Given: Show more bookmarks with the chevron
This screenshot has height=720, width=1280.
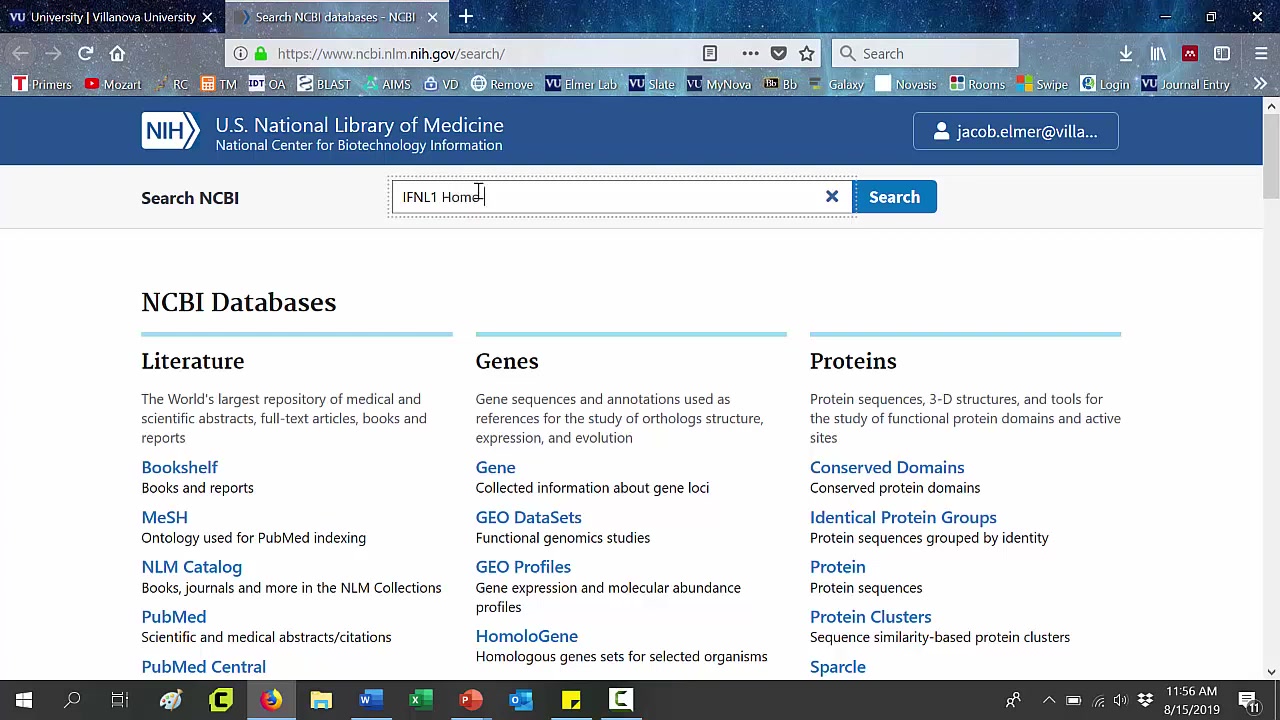Looking at the screenshot, I should (1260, 84).
